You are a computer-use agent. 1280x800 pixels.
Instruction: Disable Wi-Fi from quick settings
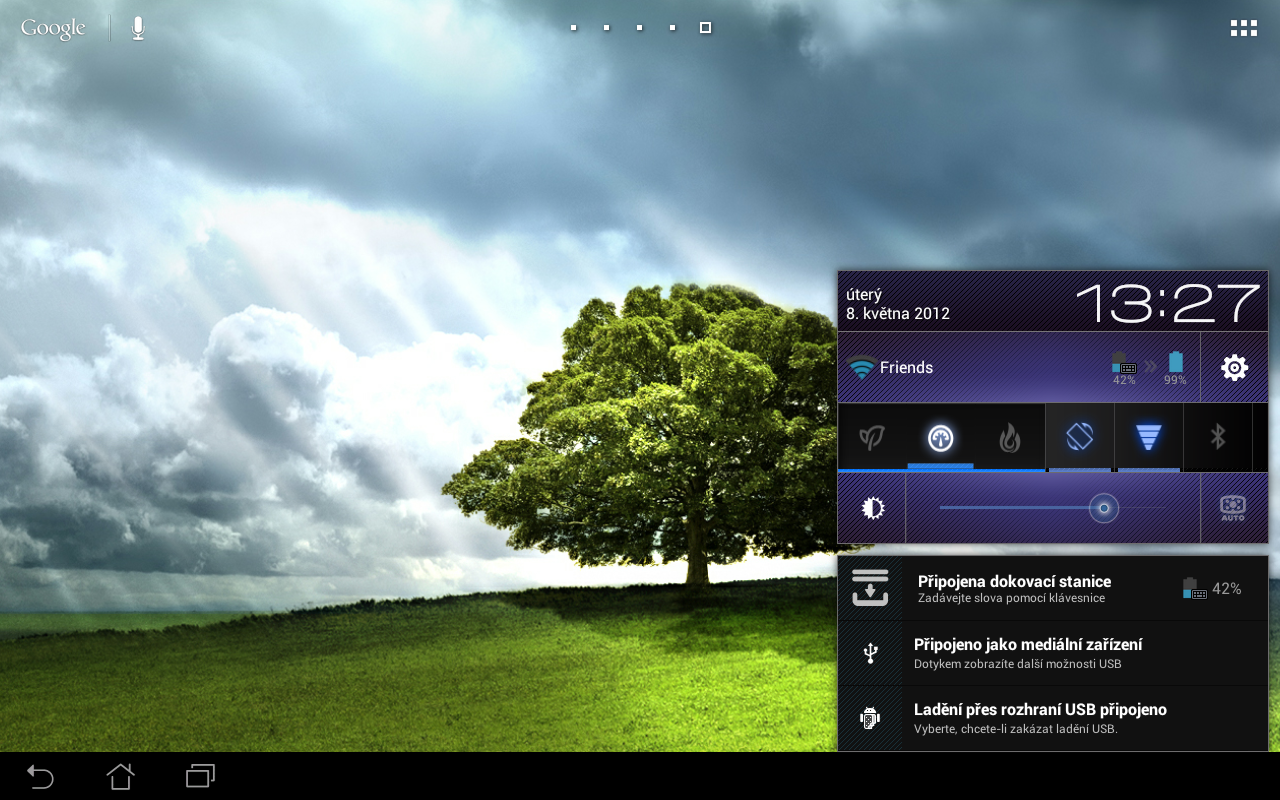coord(1148,437)
